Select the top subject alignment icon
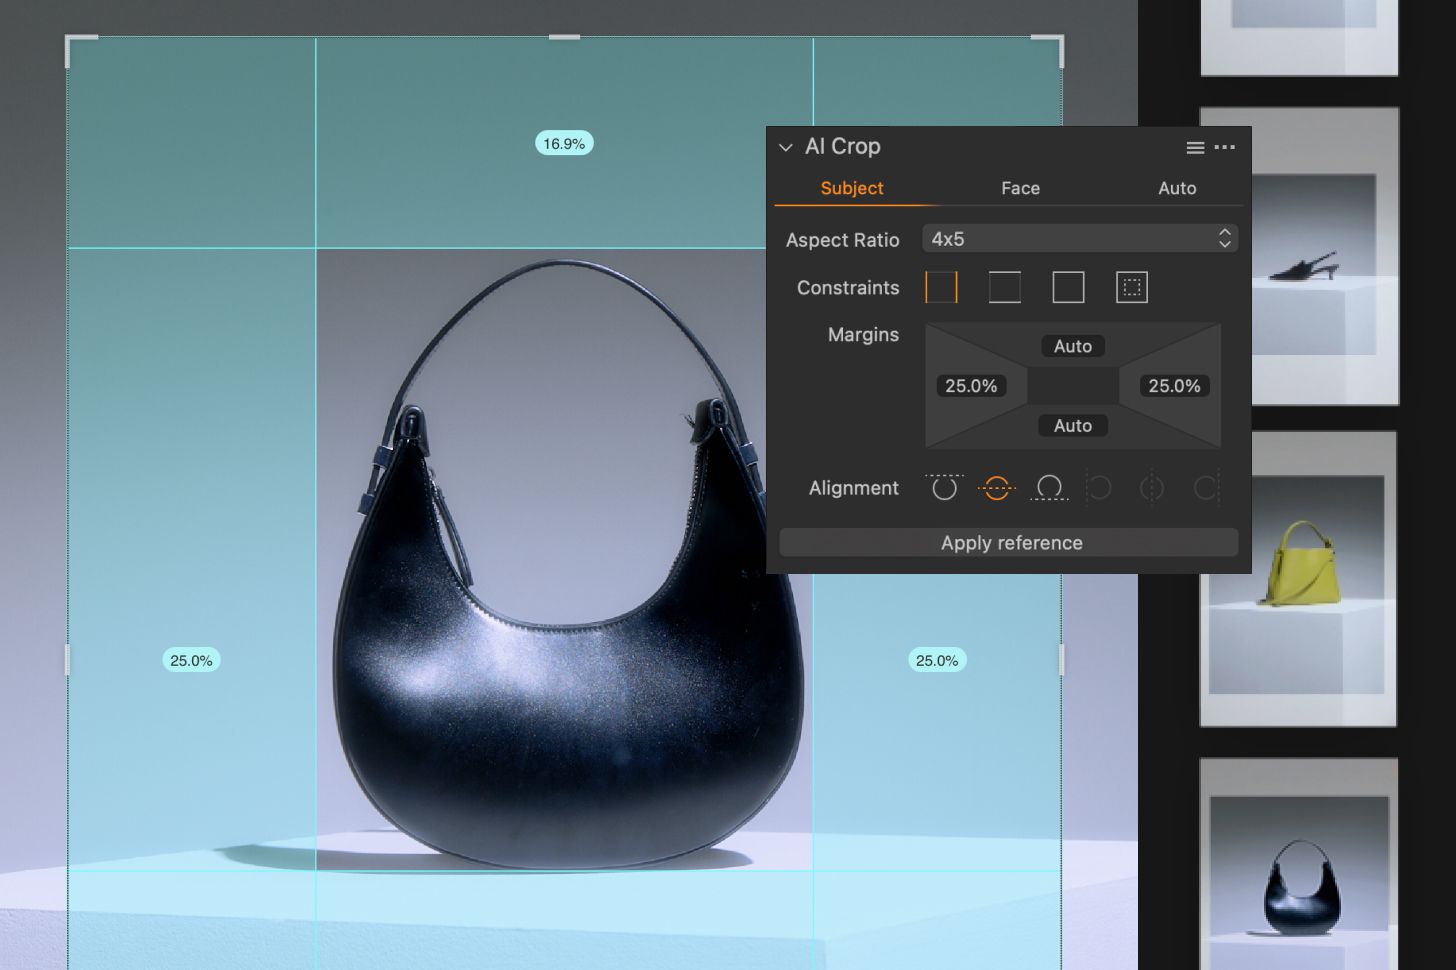This screenshot has width=1456, height=970. (944, 488)
